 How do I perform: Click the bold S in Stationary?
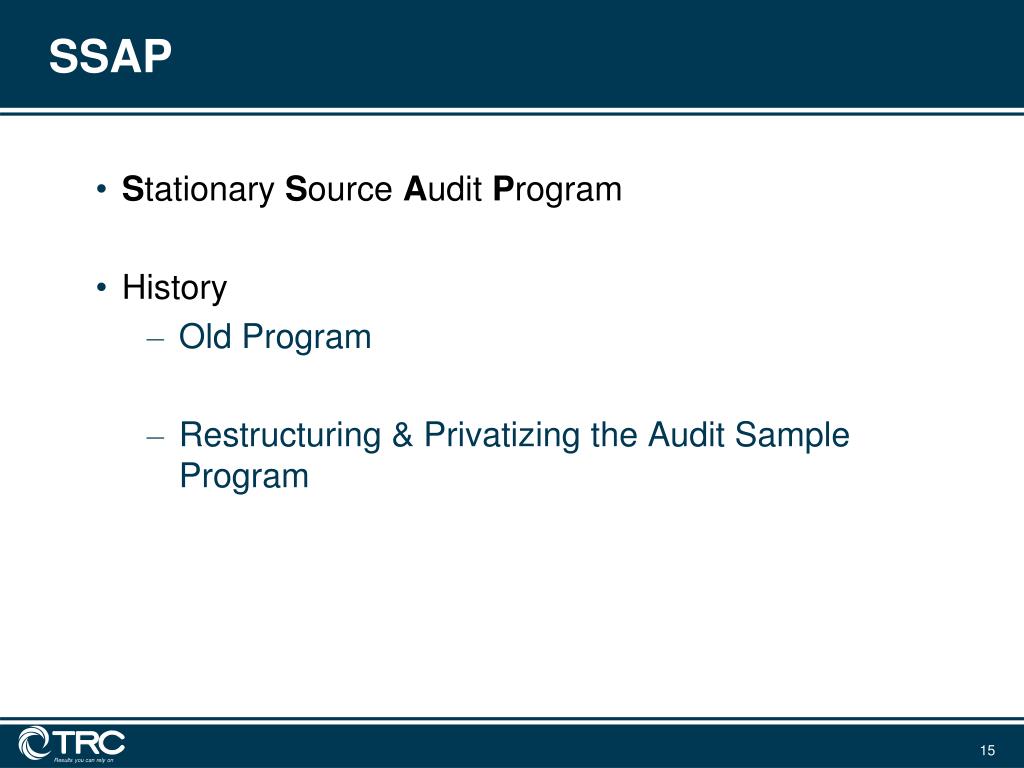132,189
